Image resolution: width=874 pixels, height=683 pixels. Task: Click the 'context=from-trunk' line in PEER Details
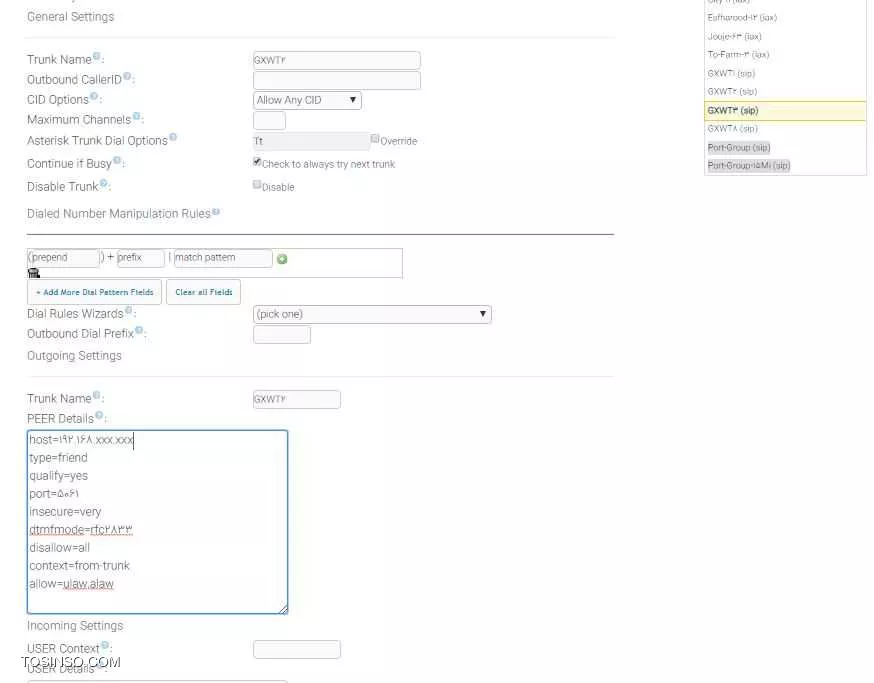point(79,565)
